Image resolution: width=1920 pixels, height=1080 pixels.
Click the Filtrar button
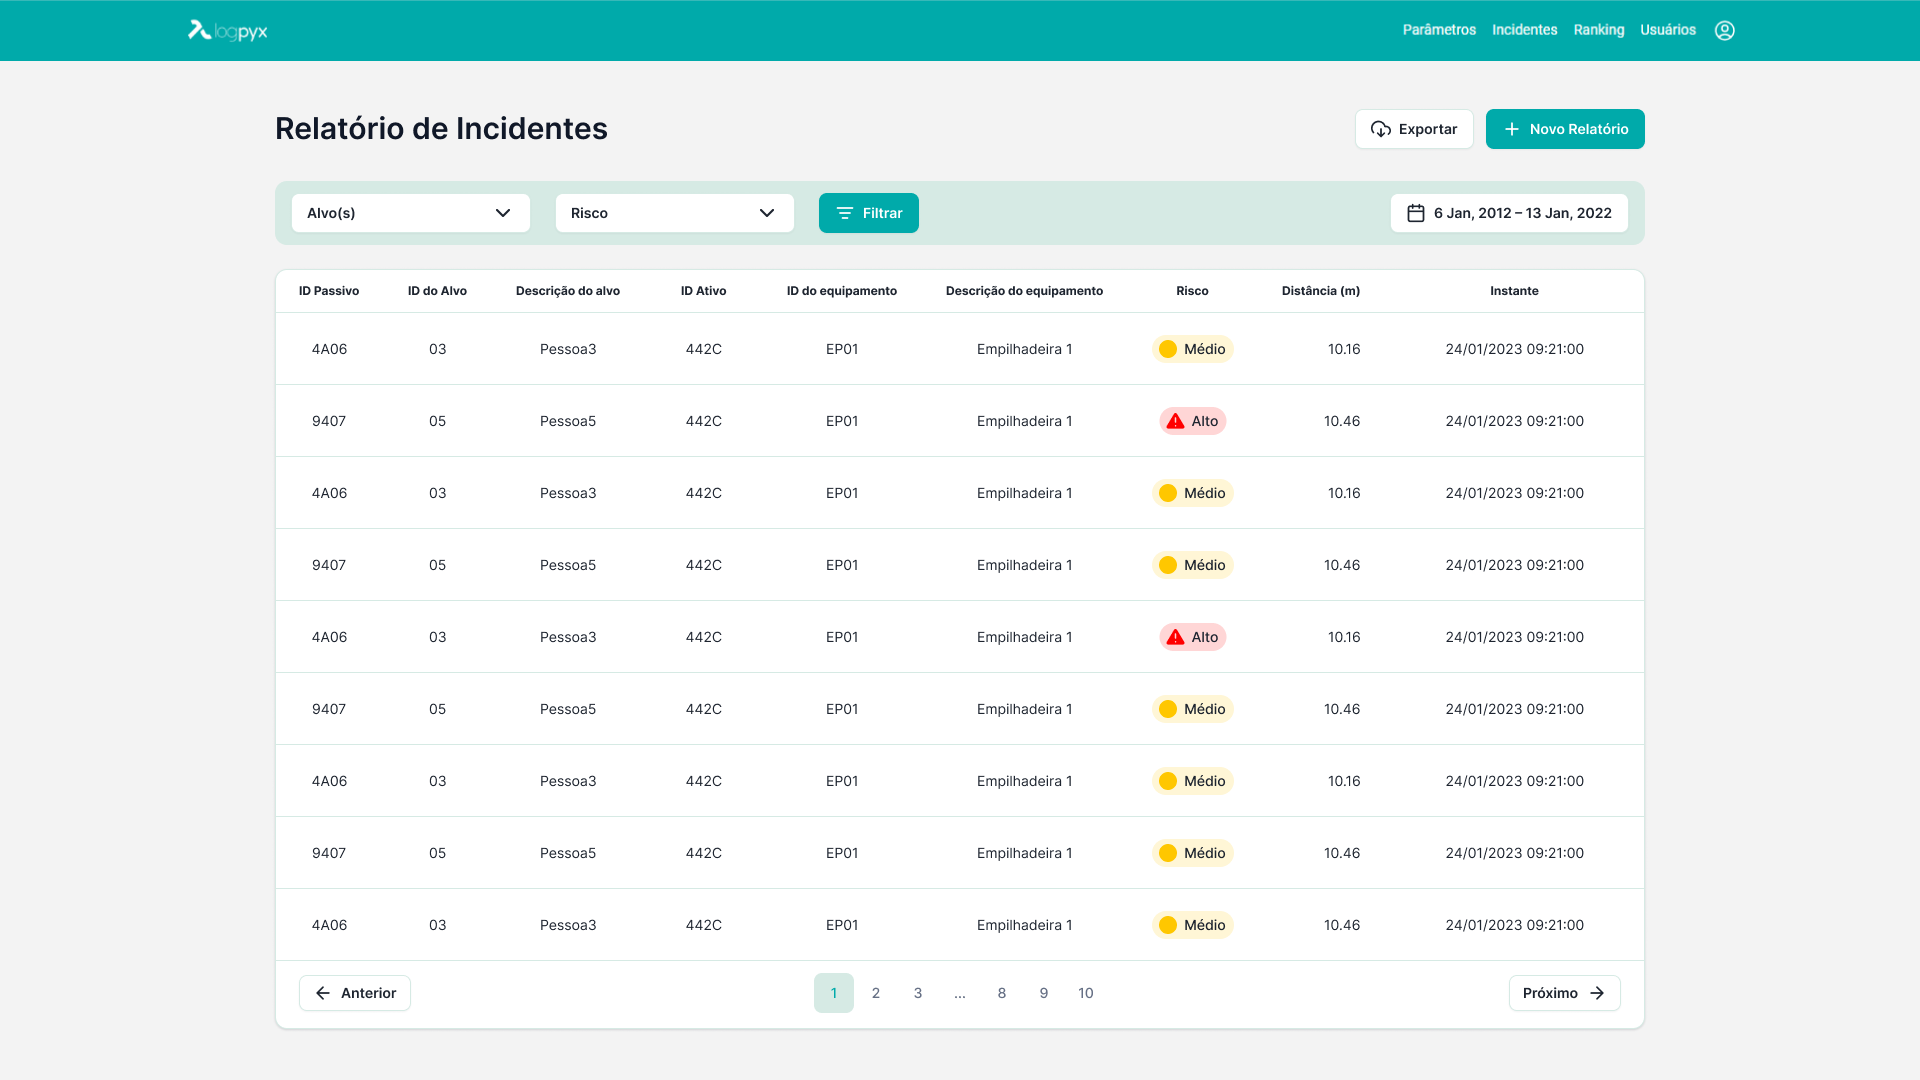[x=869, y=213]
